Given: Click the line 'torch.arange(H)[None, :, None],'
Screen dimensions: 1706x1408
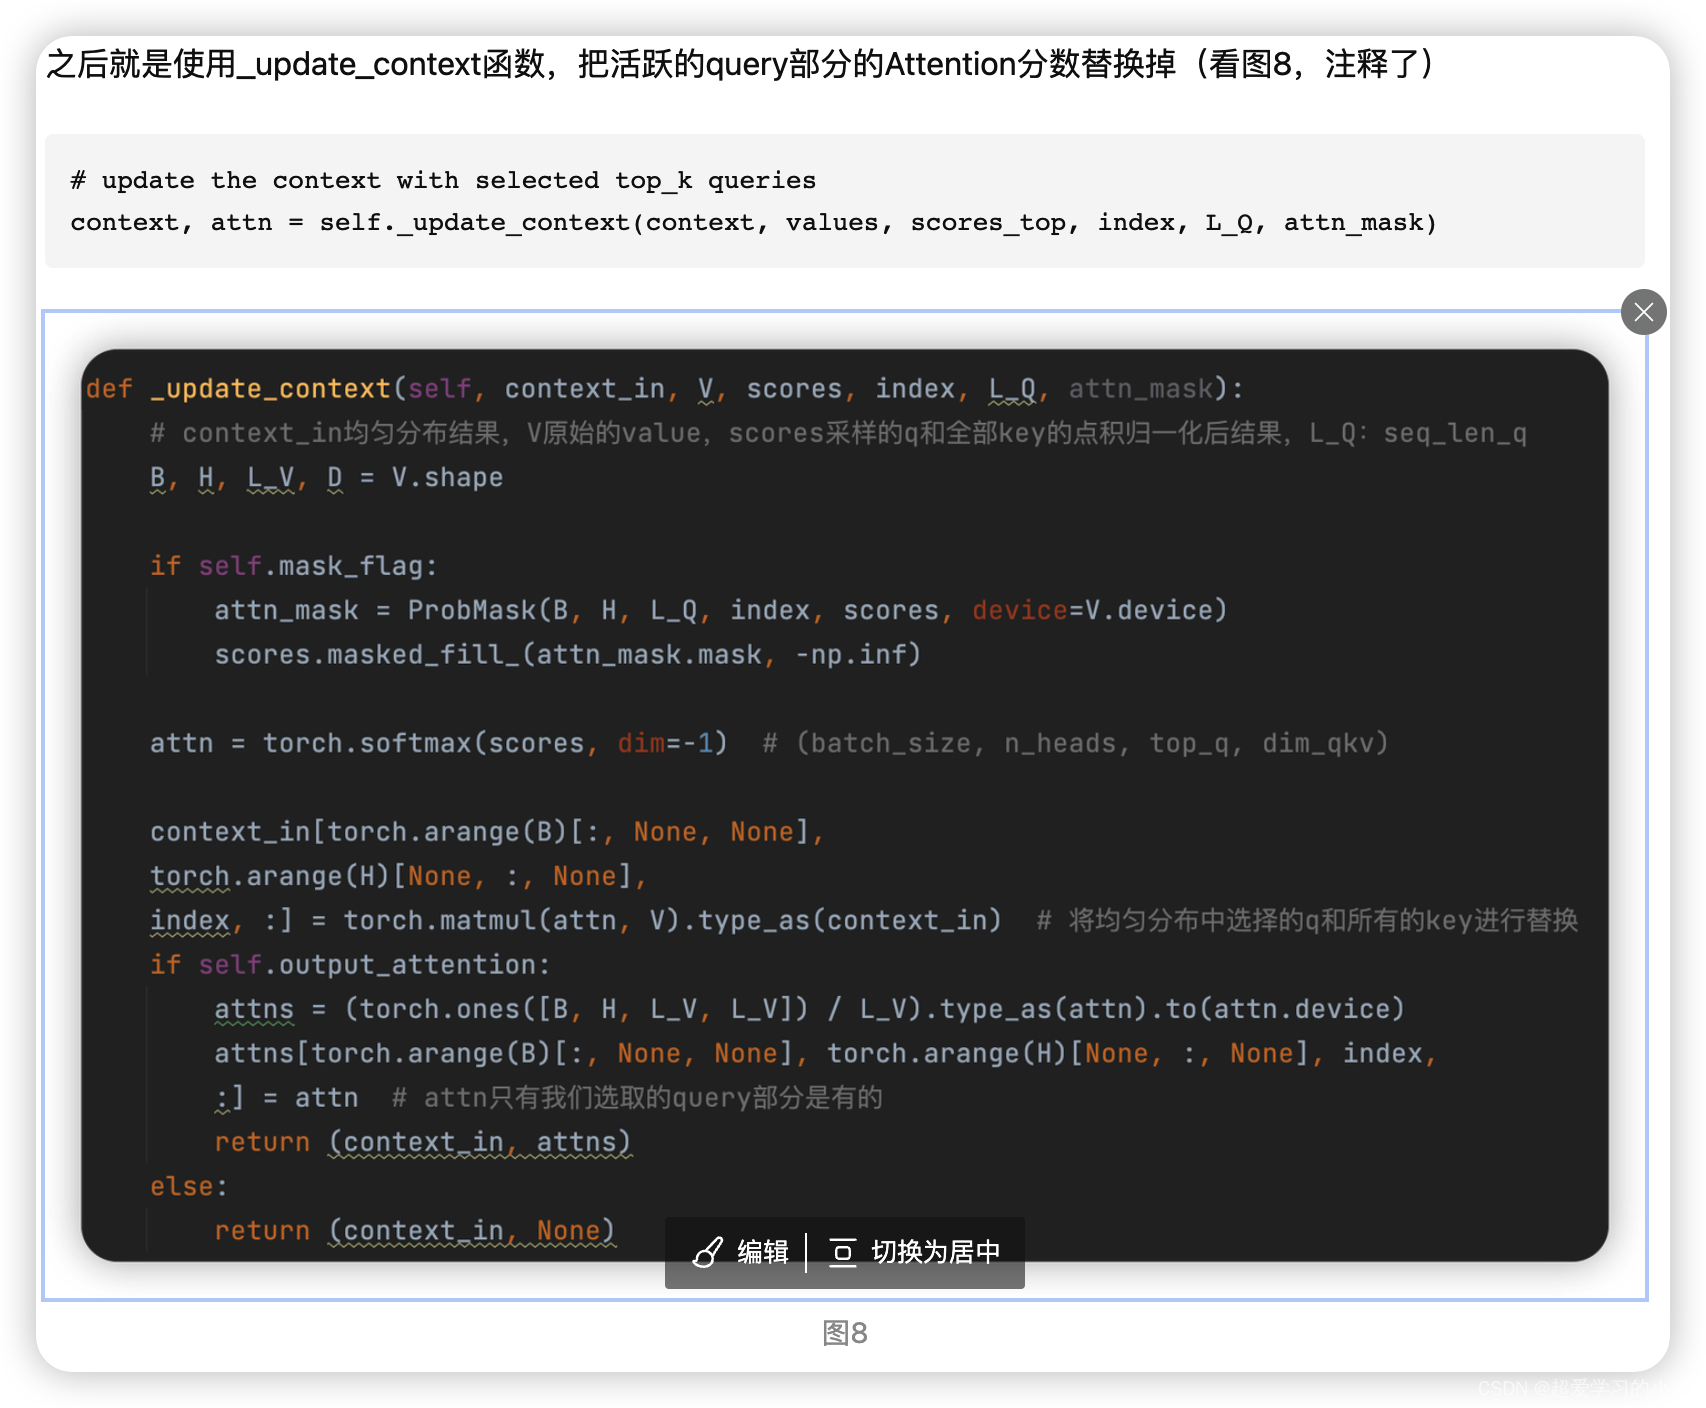Looking at the screenshot, I should 399,876.
